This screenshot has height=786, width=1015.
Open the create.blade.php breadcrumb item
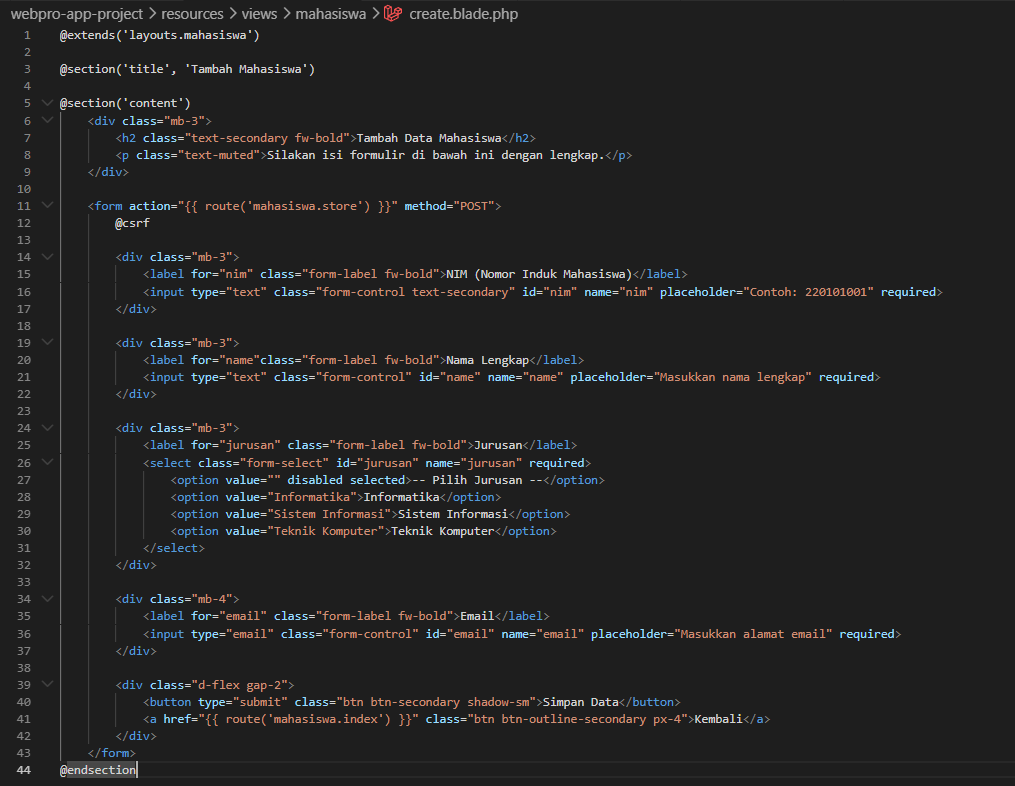click(463, 14)
